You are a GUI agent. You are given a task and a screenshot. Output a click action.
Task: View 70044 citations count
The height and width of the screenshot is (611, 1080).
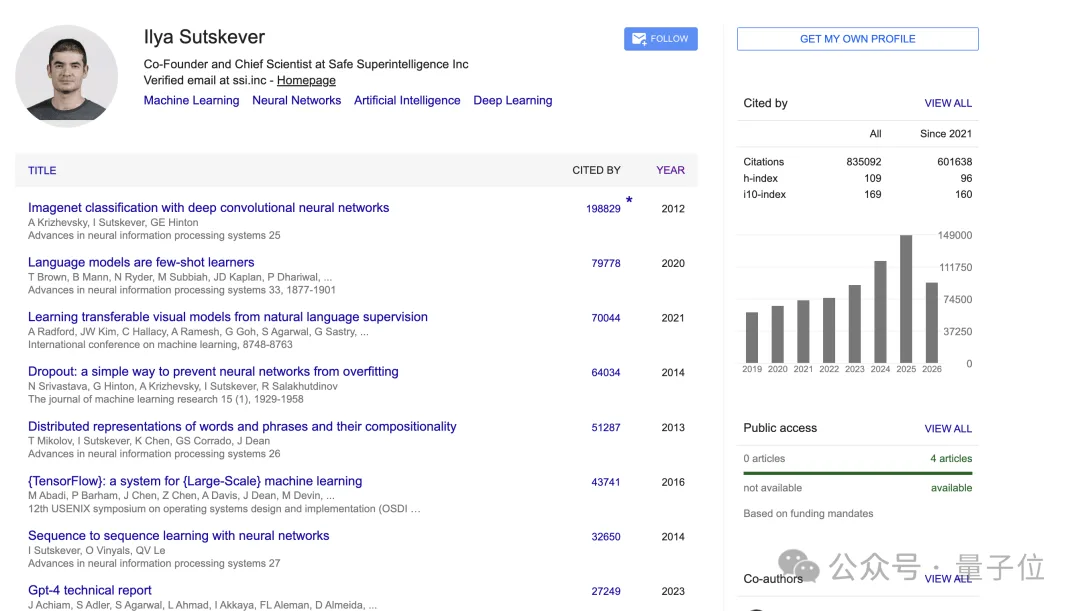coord(606,318)
